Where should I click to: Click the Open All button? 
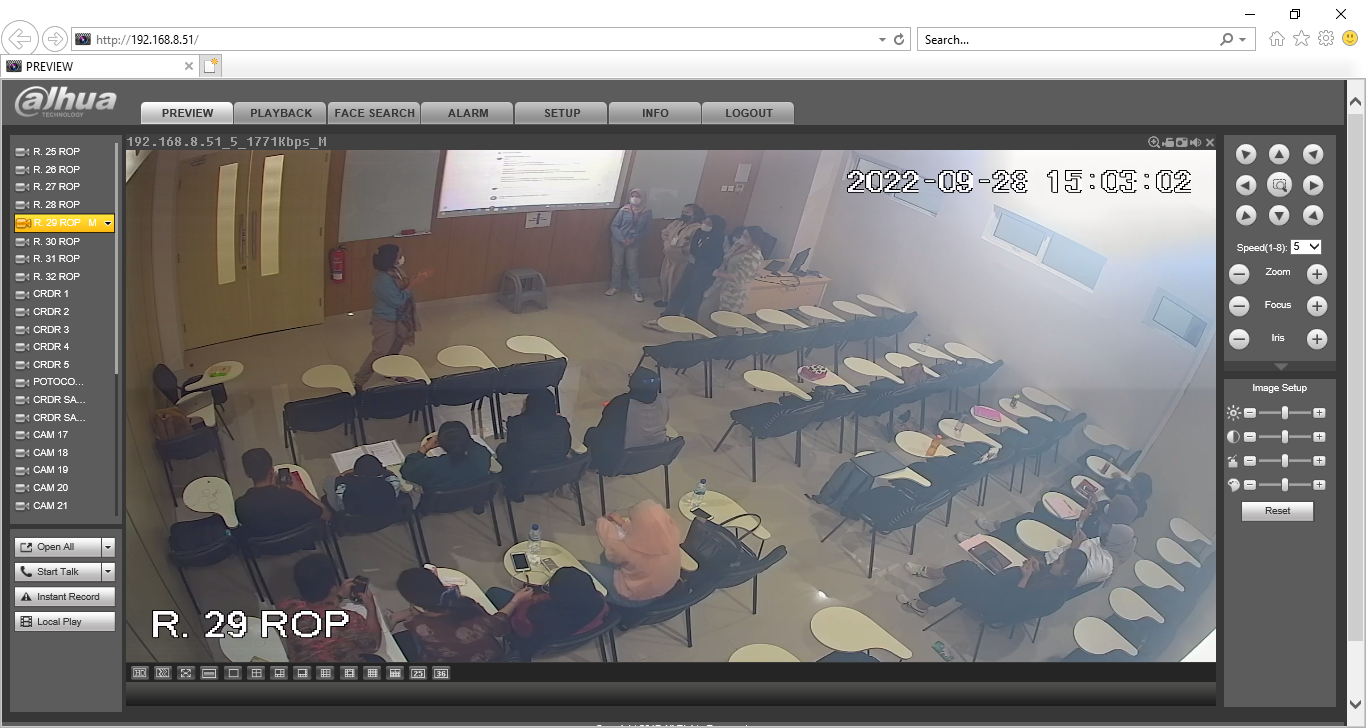[58, 547]
